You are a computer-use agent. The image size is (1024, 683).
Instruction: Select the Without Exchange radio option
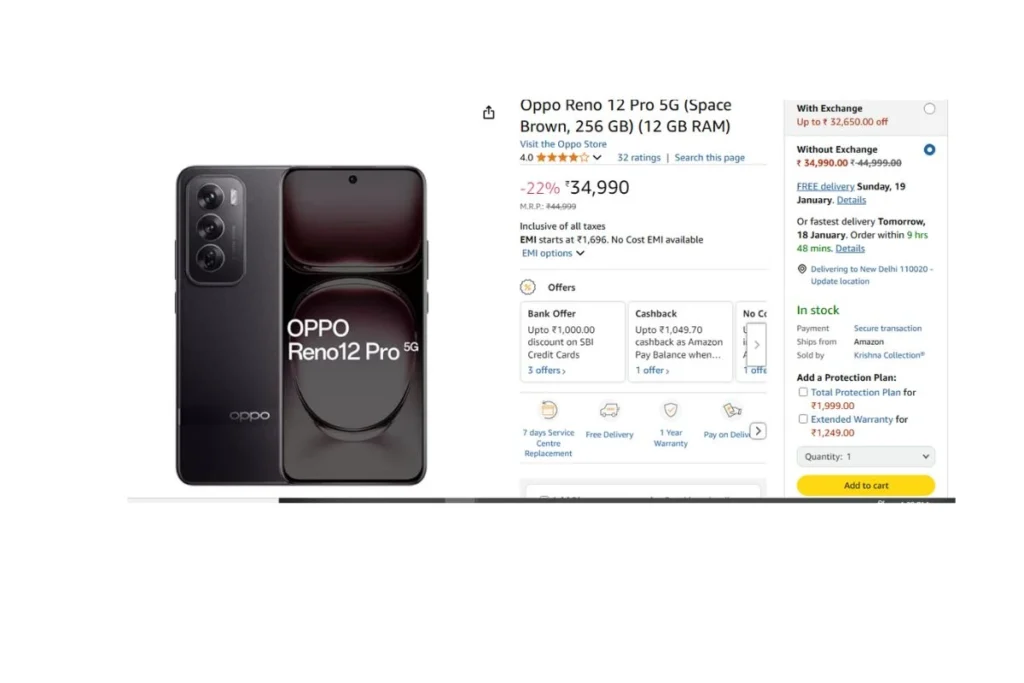click(929, 150)
